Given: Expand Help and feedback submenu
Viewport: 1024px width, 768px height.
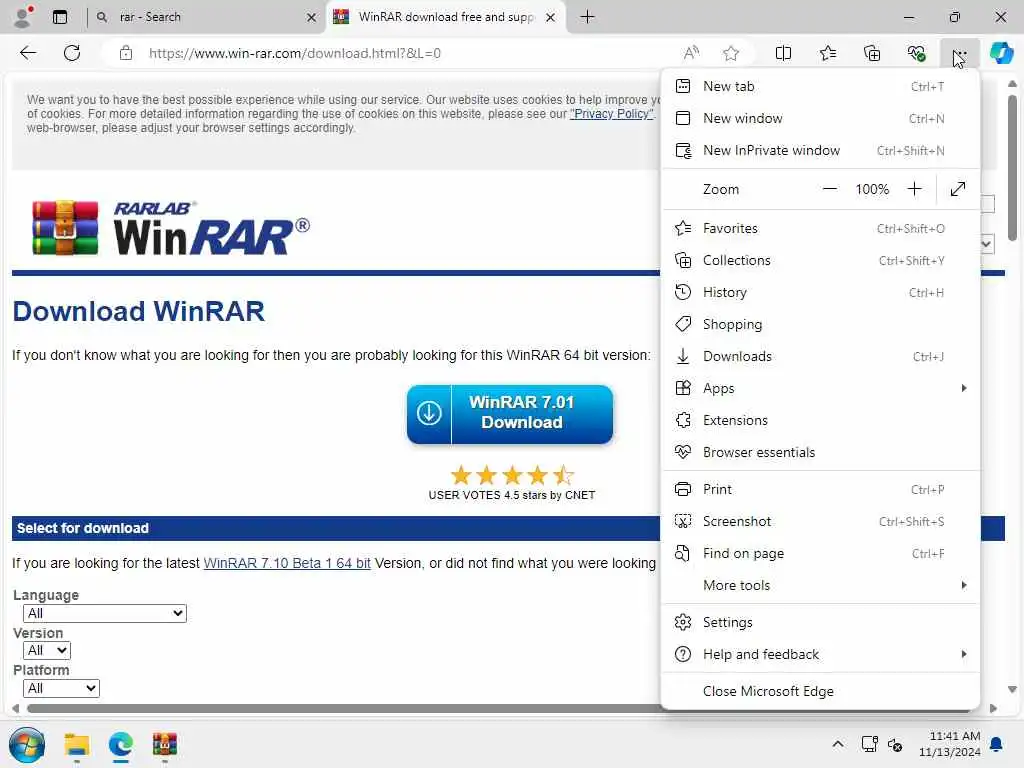Looking at the screenshot, I should tap(820, 654).
